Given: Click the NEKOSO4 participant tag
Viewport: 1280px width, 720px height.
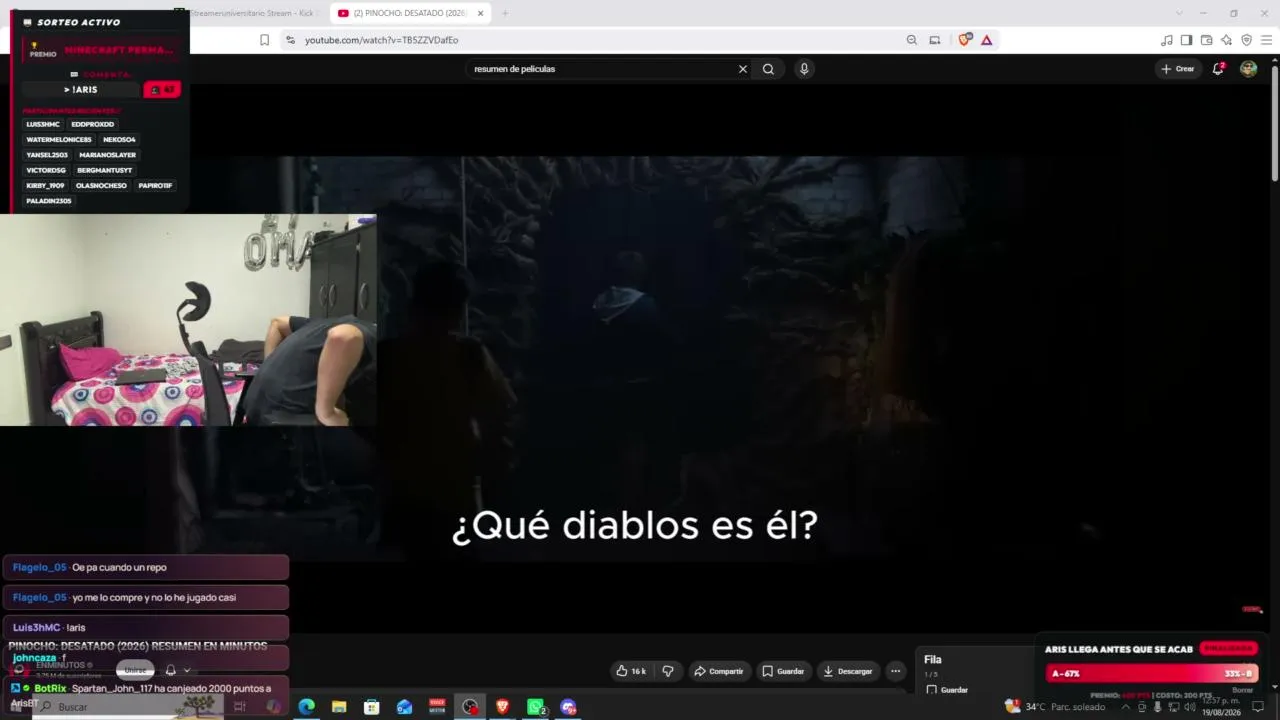Looking at the screenshot, I should [119, 140].
